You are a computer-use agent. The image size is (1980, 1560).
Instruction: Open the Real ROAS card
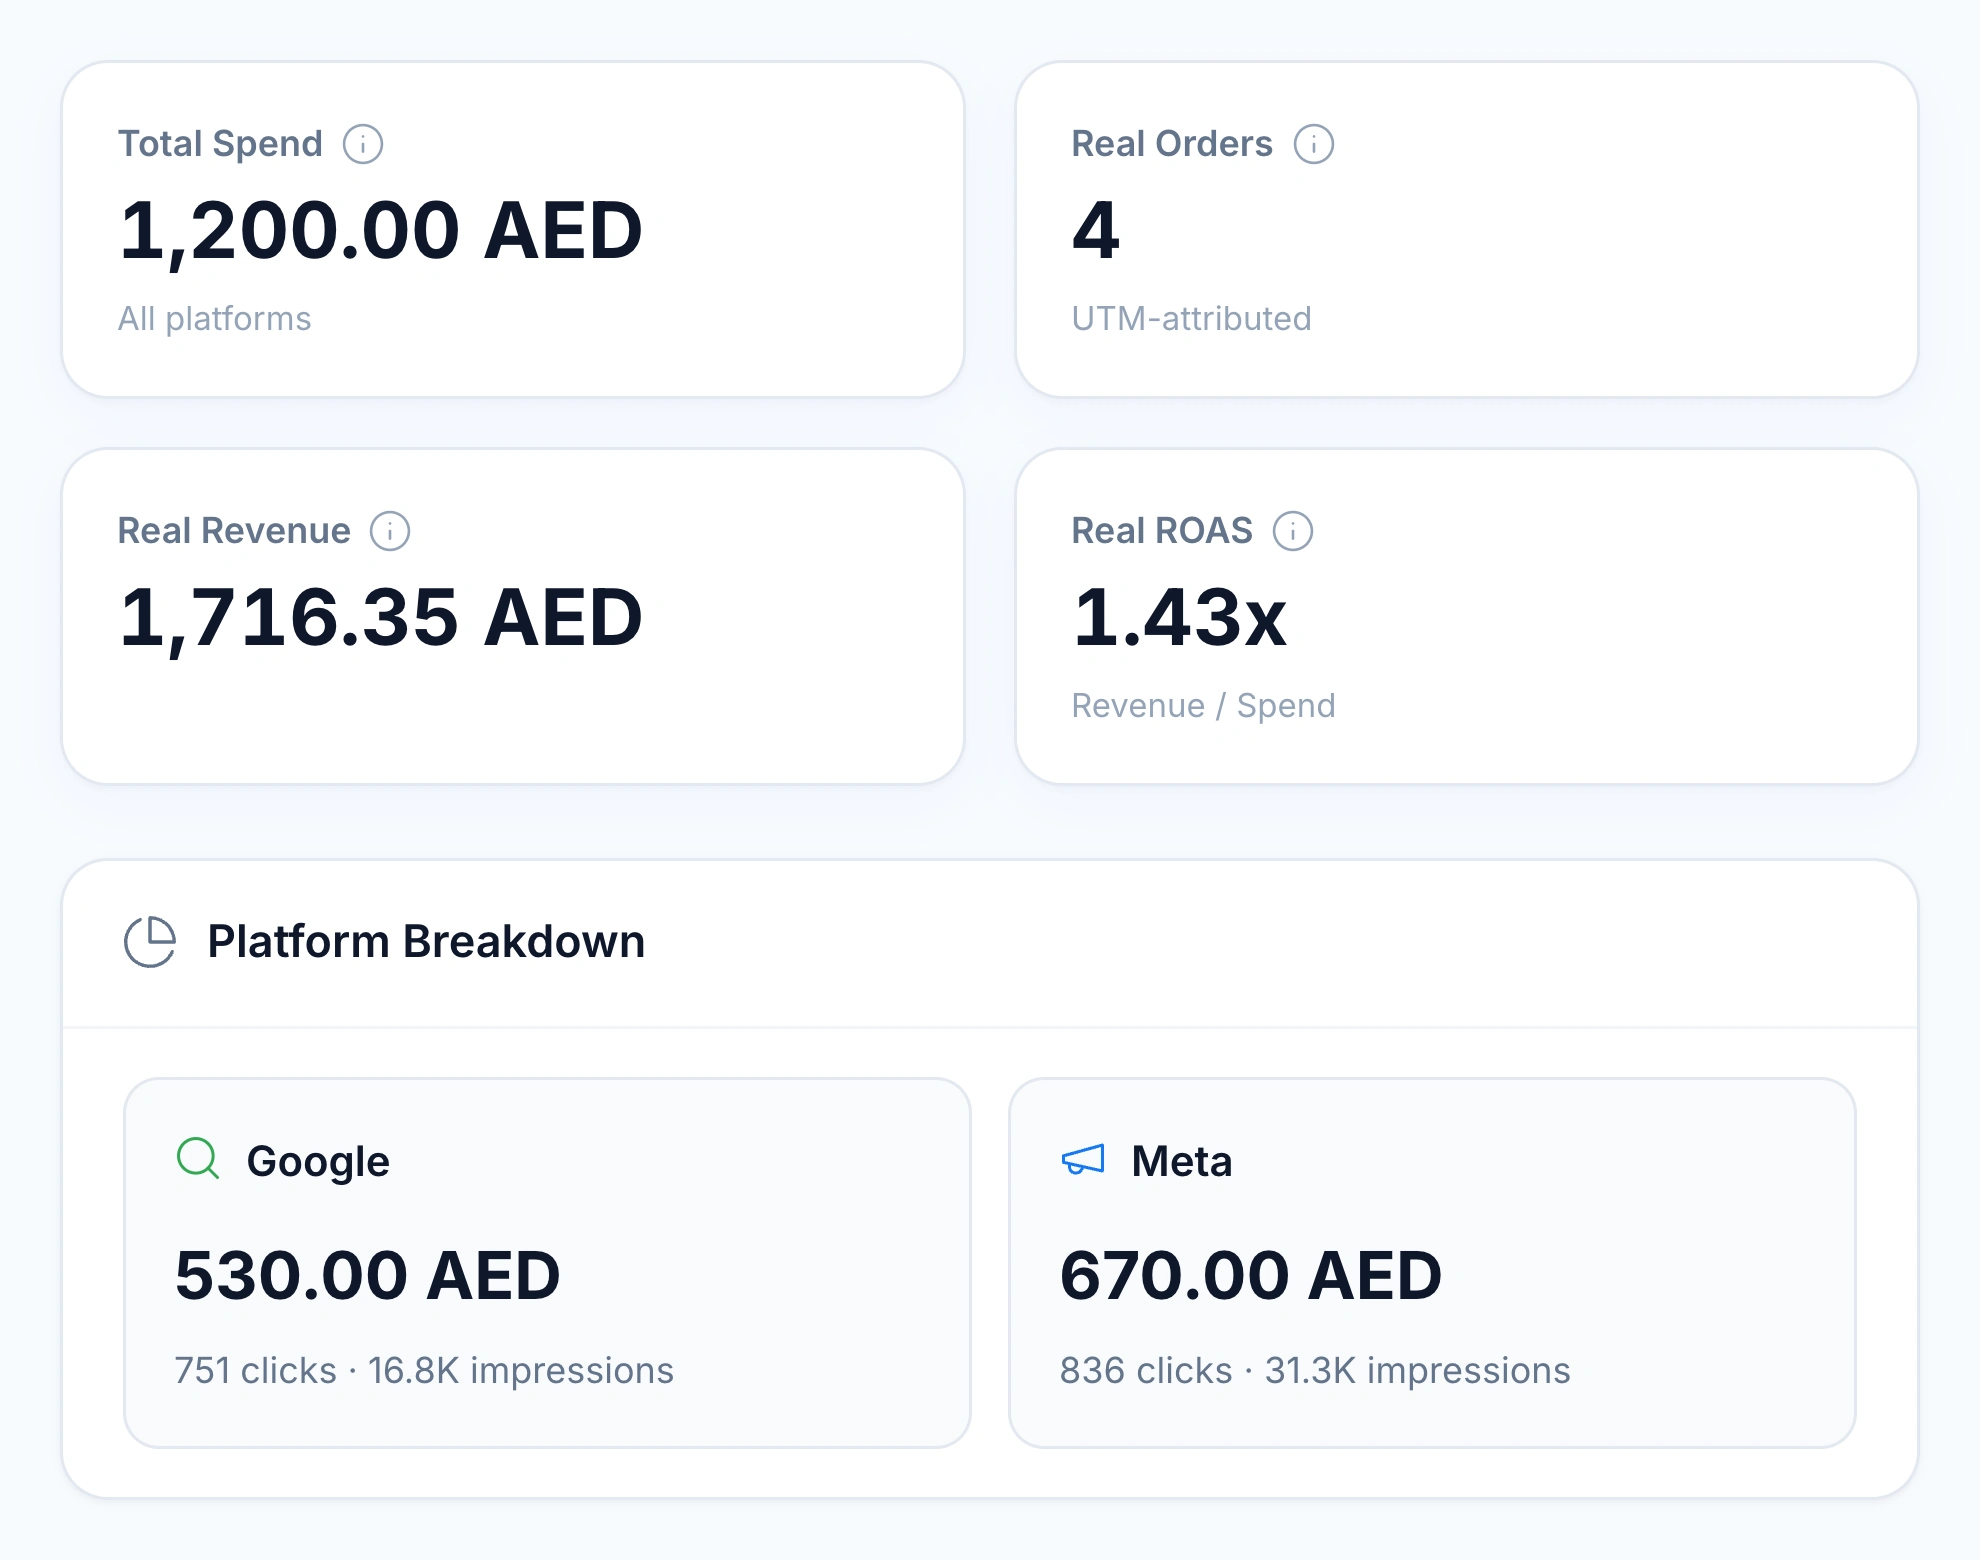tap(1467, 616)
